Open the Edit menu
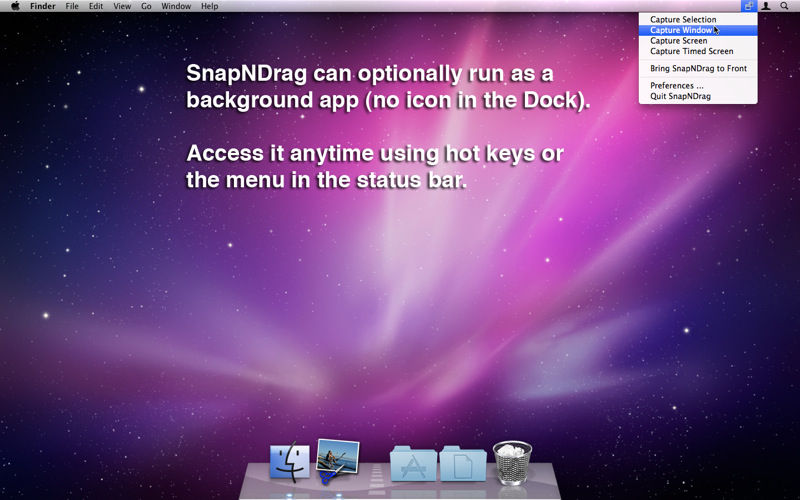The width and height of the screenshot is (800, 500). [x=96, y=6]
